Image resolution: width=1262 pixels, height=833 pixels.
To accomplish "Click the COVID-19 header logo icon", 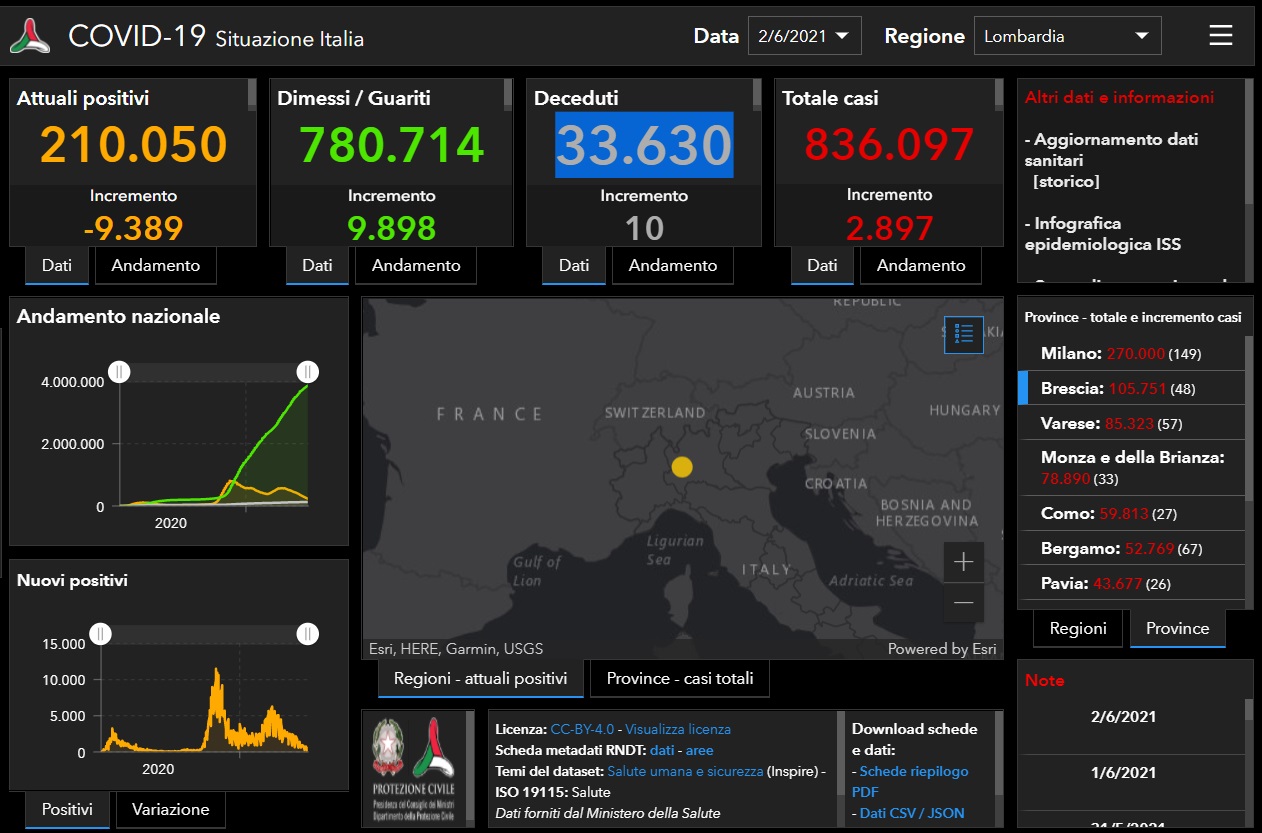I will (30, 37).
